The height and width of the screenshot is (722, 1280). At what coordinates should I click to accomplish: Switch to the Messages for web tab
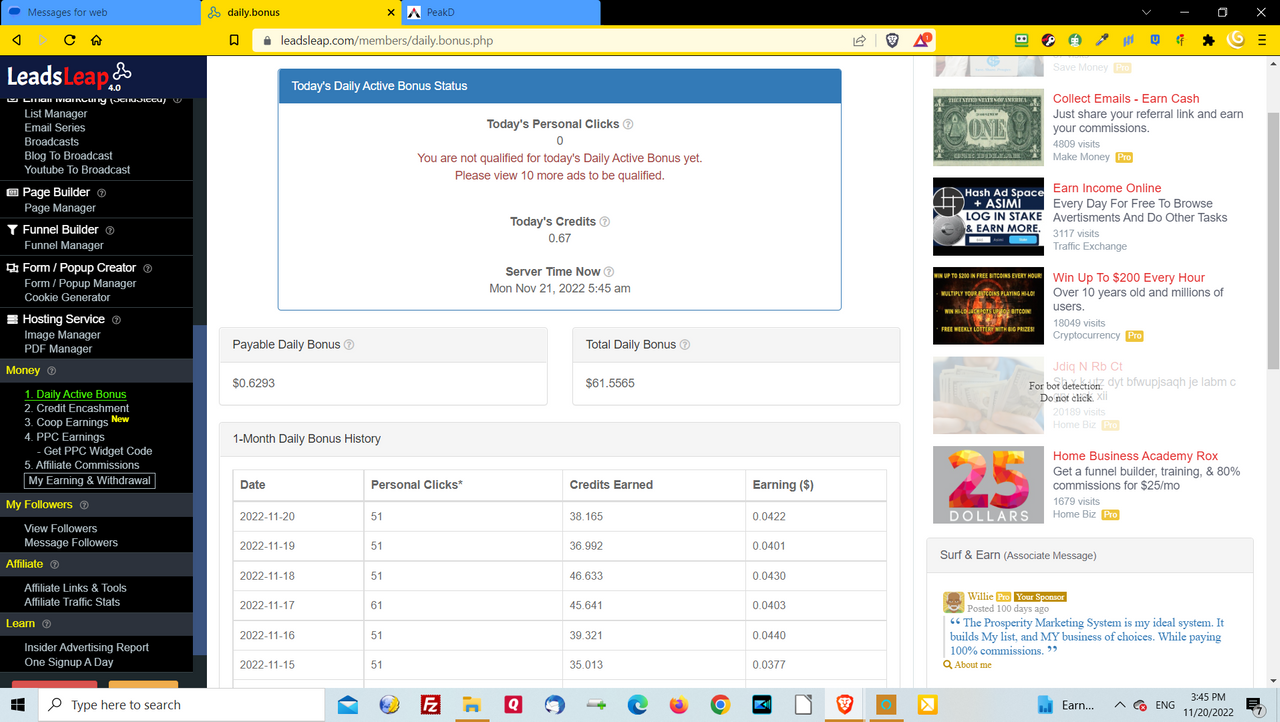98,13
